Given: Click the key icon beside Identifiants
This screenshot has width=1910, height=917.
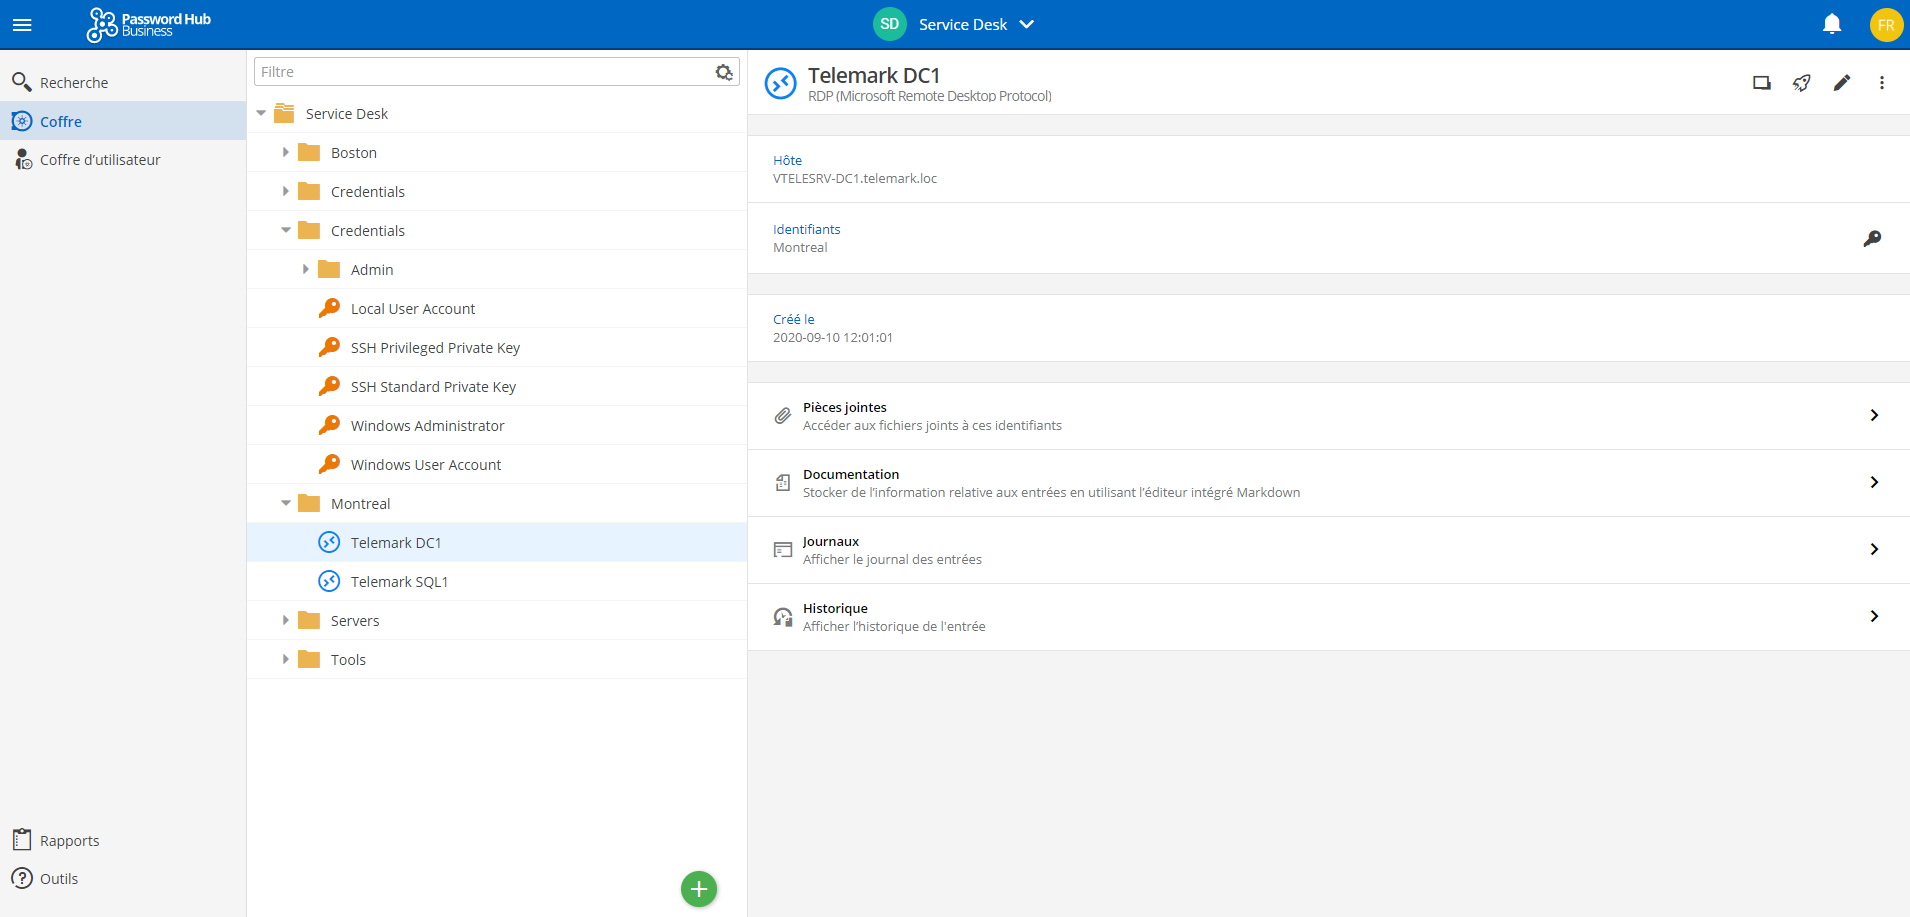Looking at the screenshot, I should point(1872,238).
